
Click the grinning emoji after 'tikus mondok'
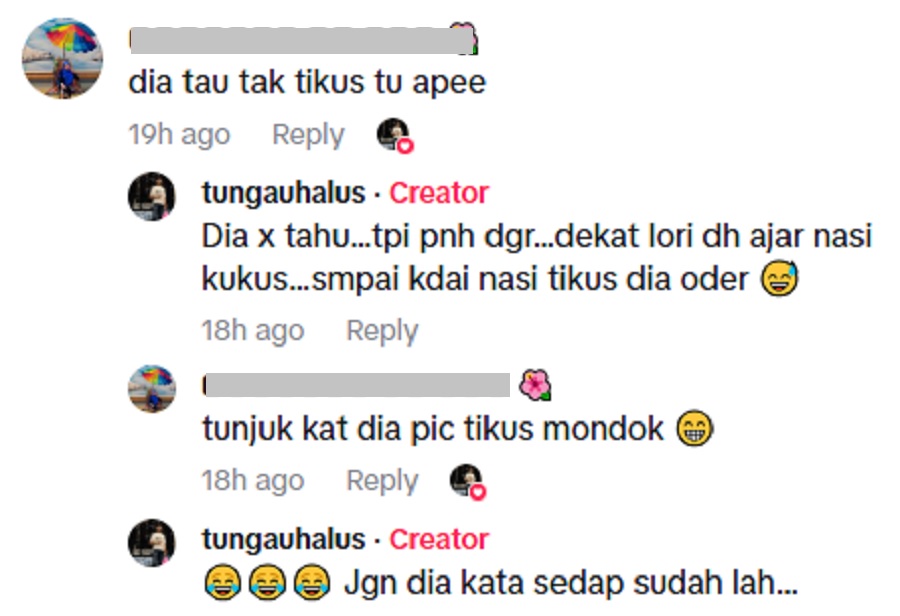tap(695, 428)
